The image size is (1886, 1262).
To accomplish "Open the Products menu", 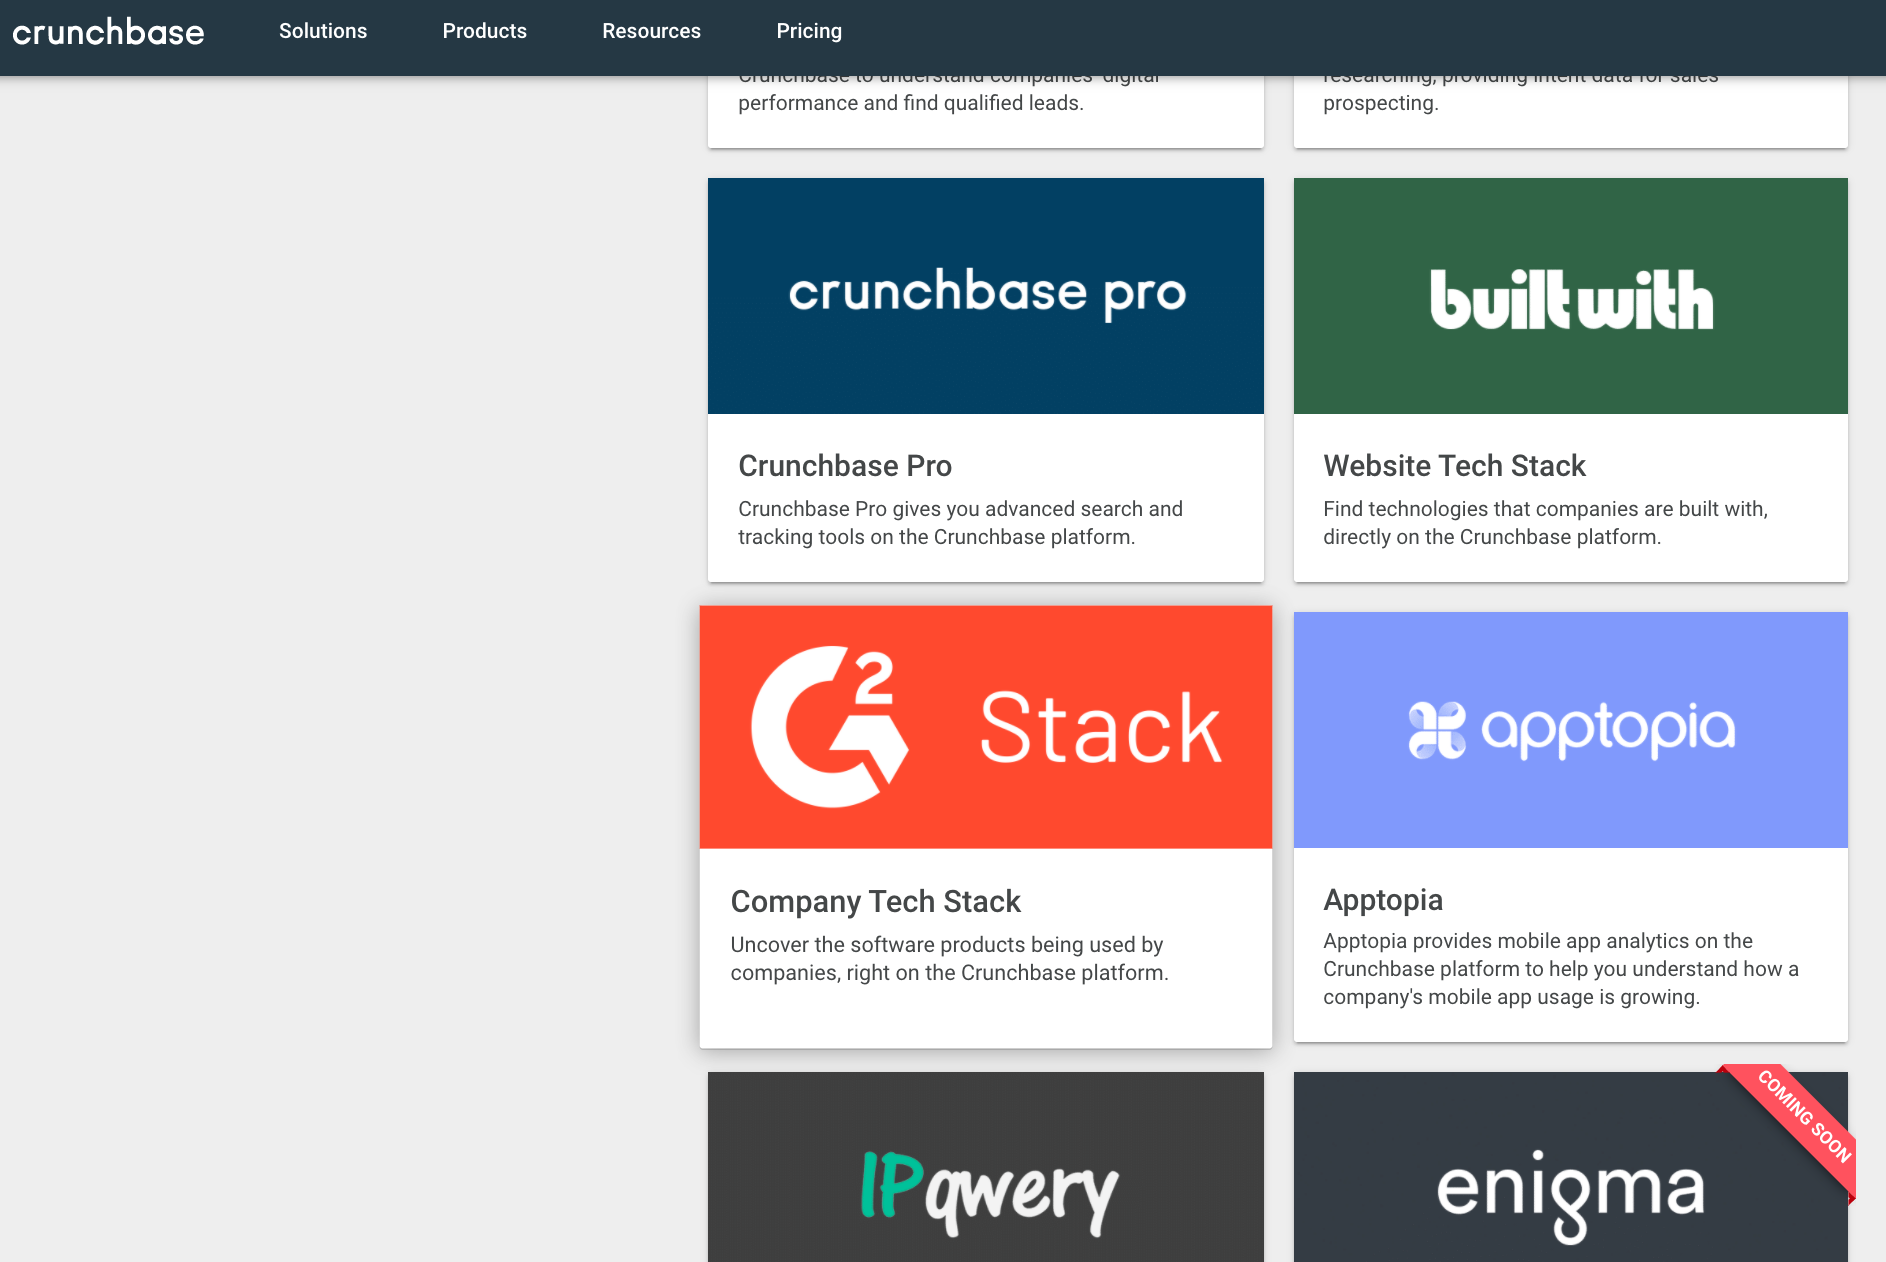I will [485, 31].
